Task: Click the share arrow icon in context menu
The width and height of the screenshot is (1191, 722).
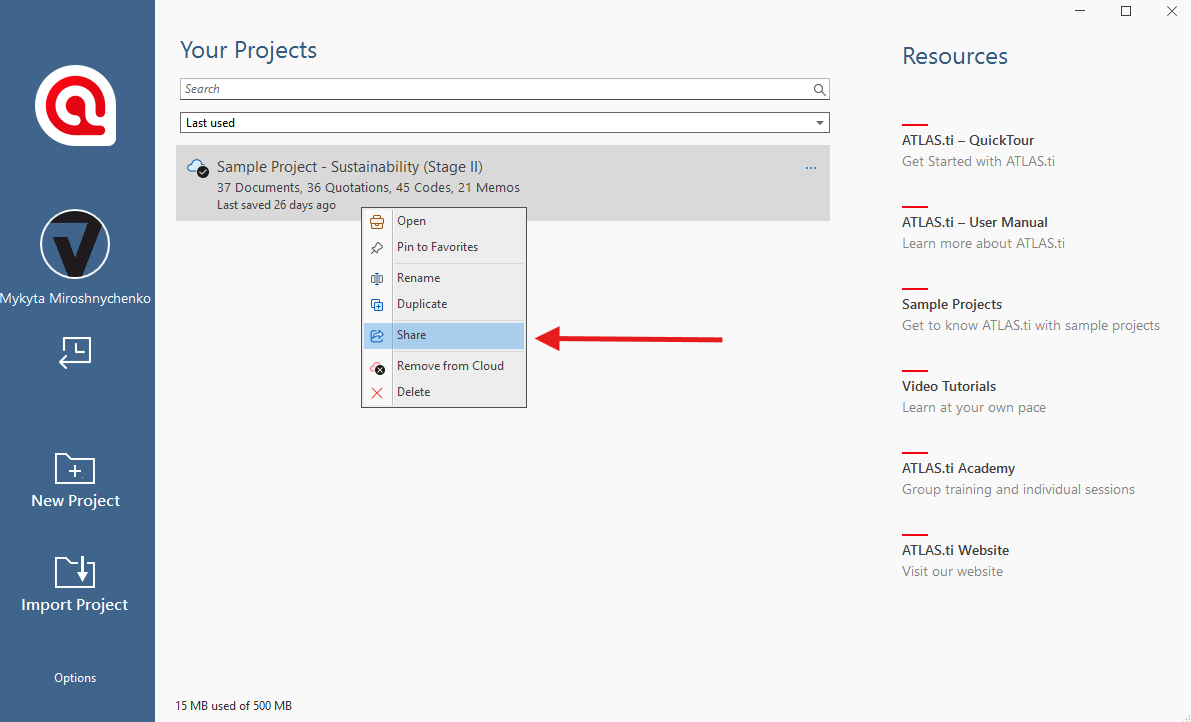Action: [x=377, y=336]
